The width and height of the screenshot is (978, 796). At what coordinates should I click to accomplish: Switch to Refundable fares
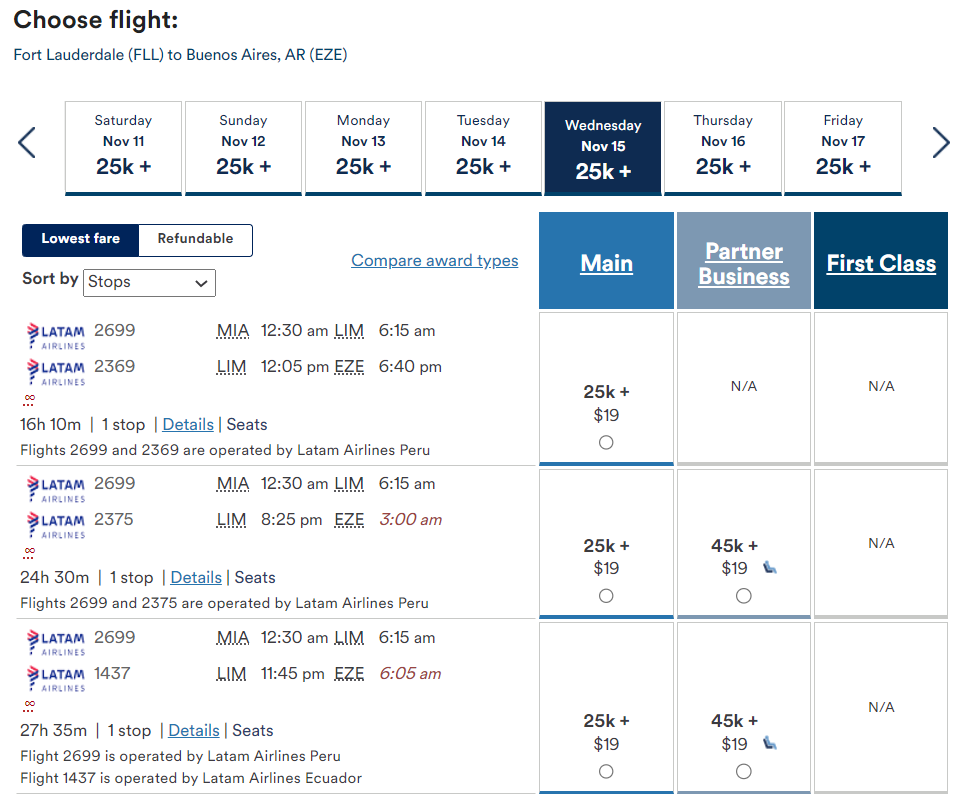195,239
